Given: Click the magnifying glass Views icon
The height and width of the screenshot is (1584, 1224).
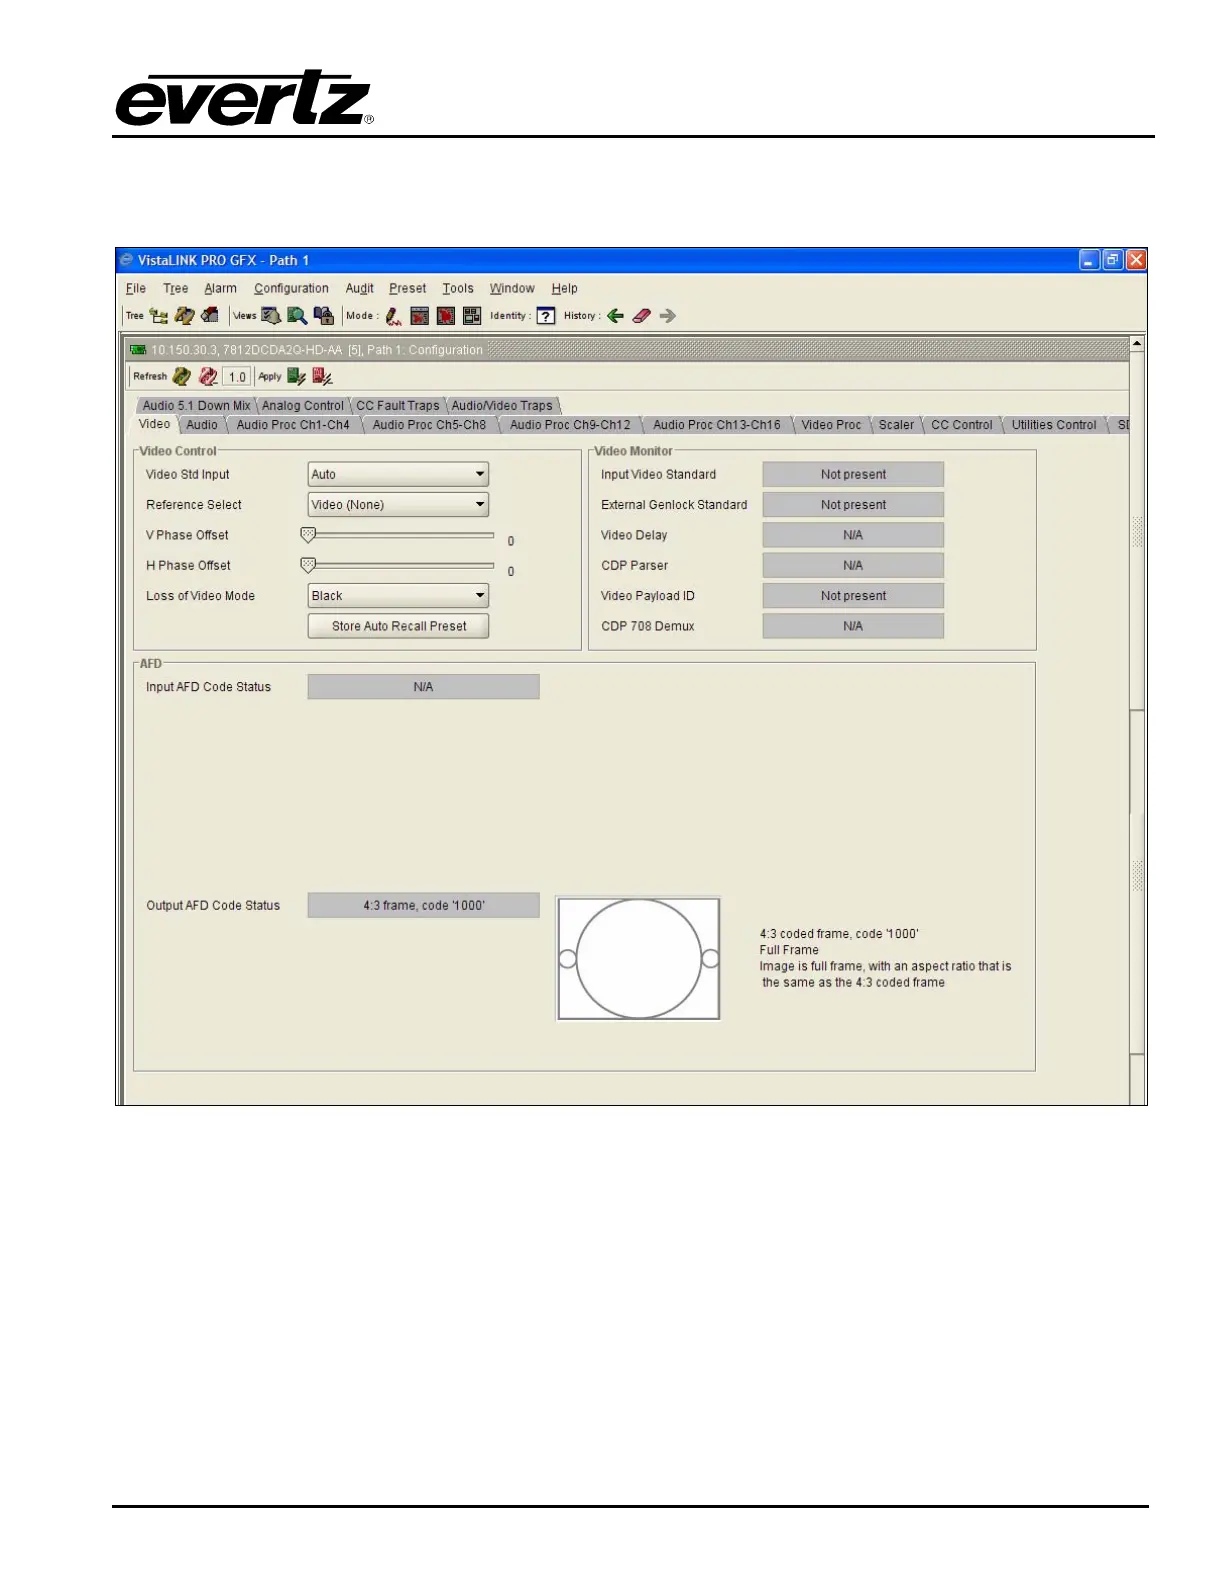Looking at the screenshot, I should coord(297,316).
